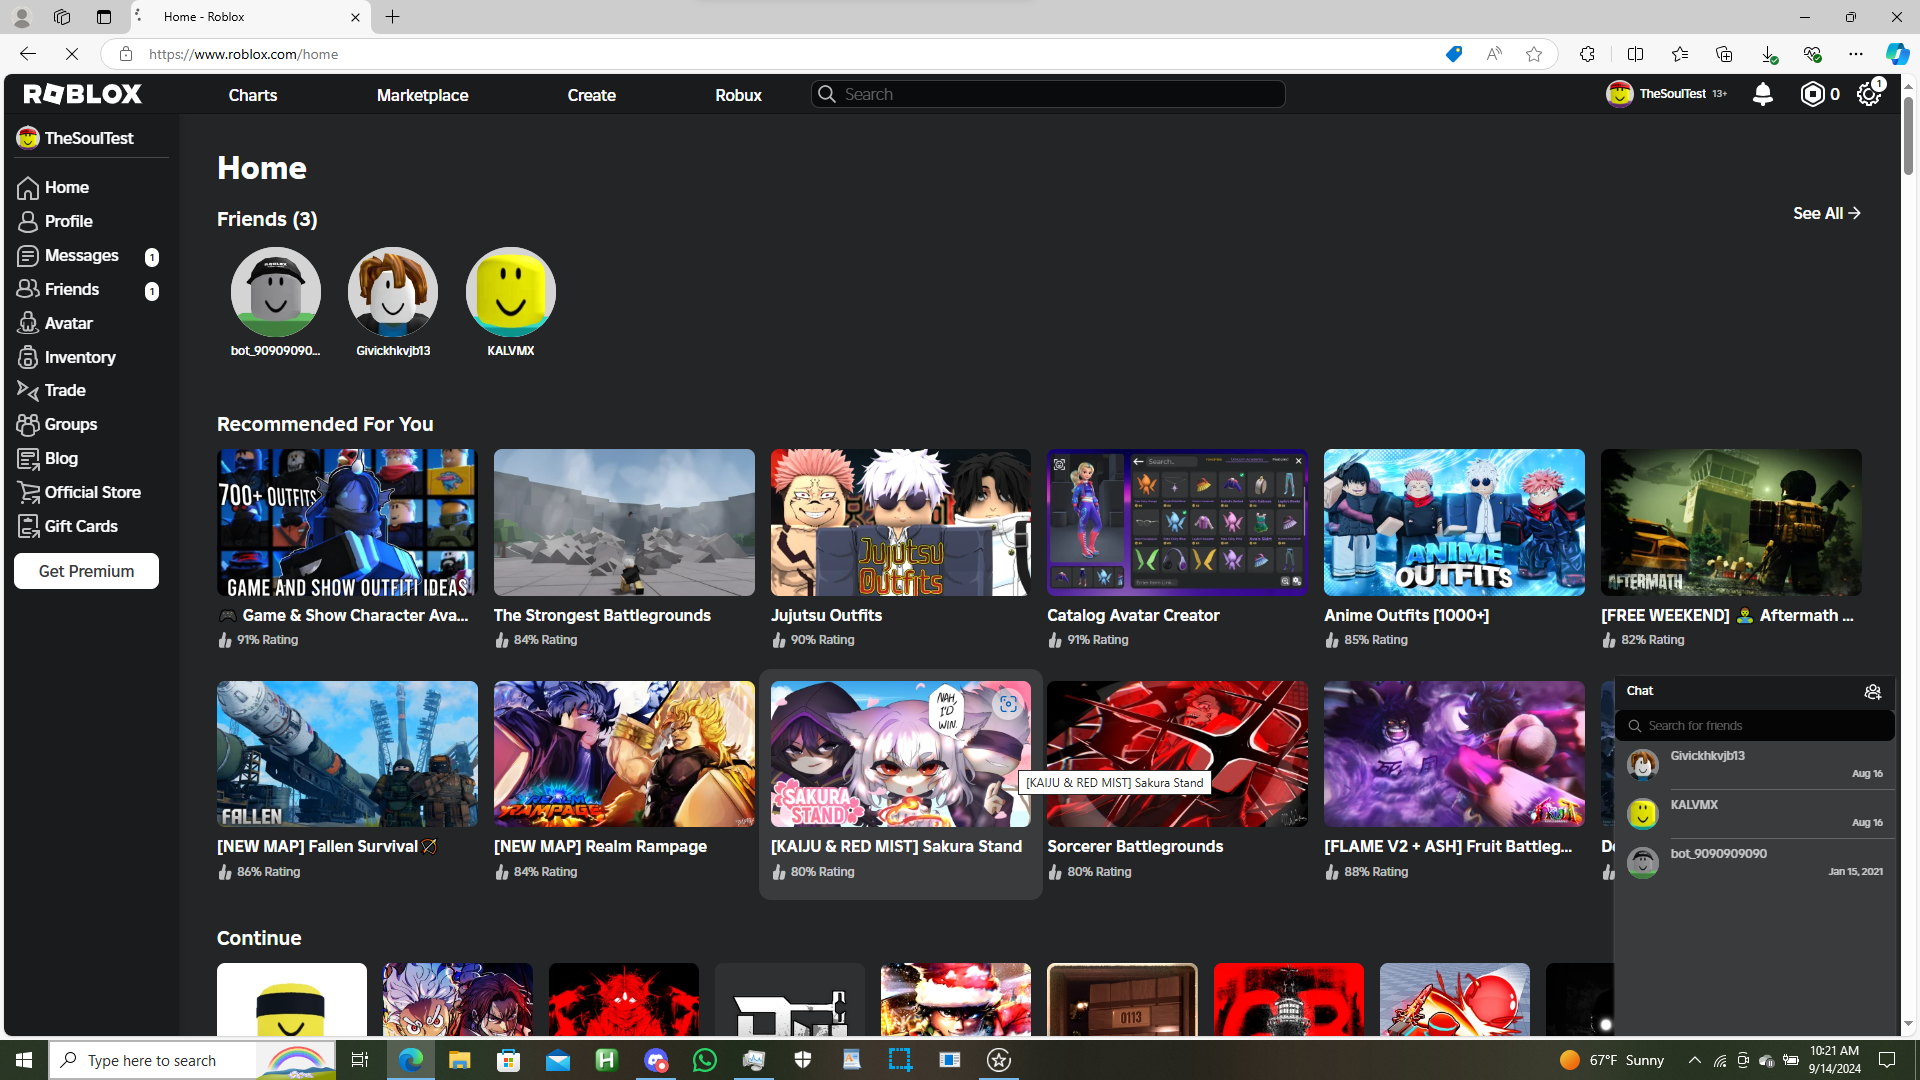Click the Robux balance icon
This screenshot has width=1920, height=1080.
click(1812, 94)
